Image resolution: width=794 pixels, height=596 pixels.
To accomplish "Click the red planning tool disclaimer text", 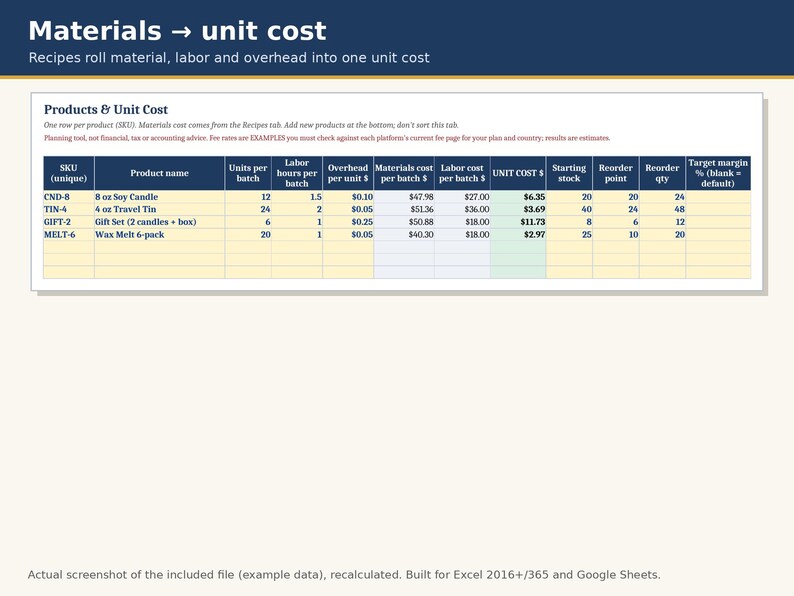I will (327, 138).
